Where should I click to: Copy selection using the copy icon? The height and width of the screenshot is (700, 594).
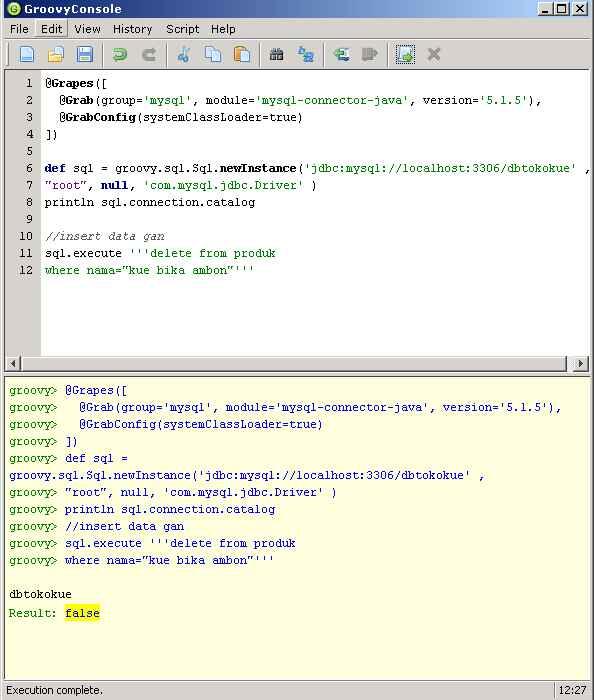(x=213, y=54)
